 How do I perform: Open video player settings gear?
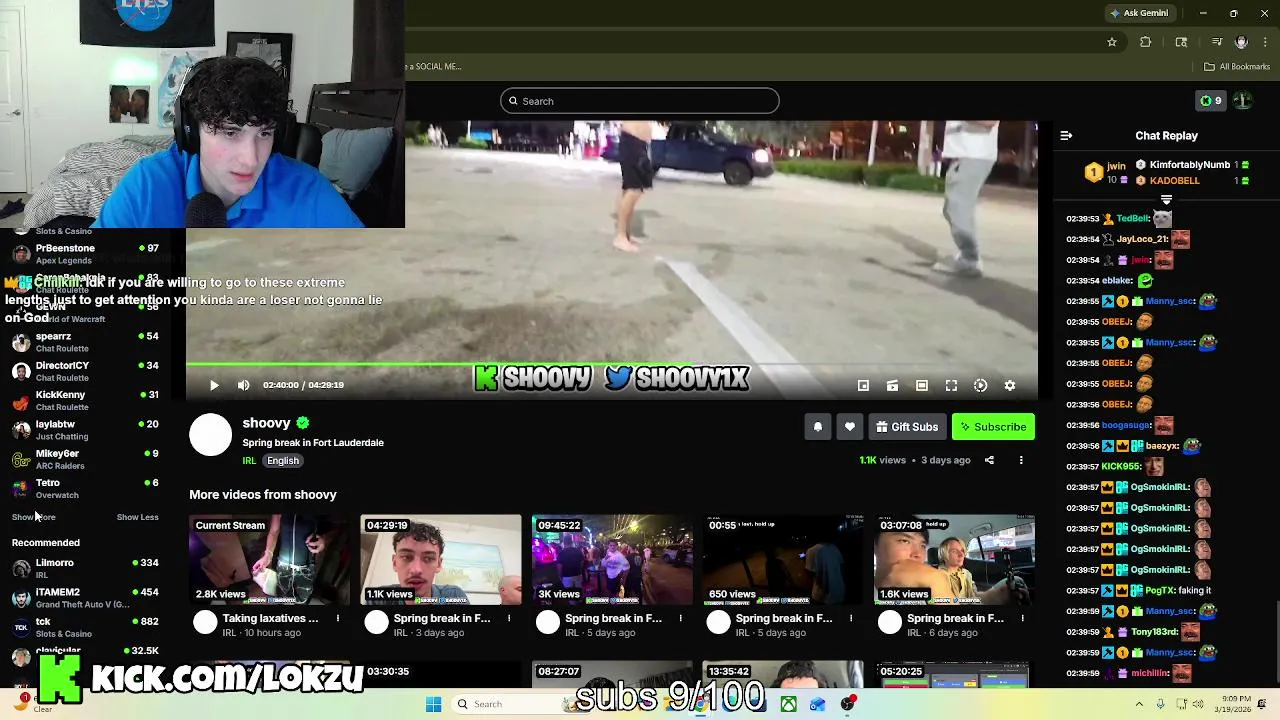coord(1010,385)
